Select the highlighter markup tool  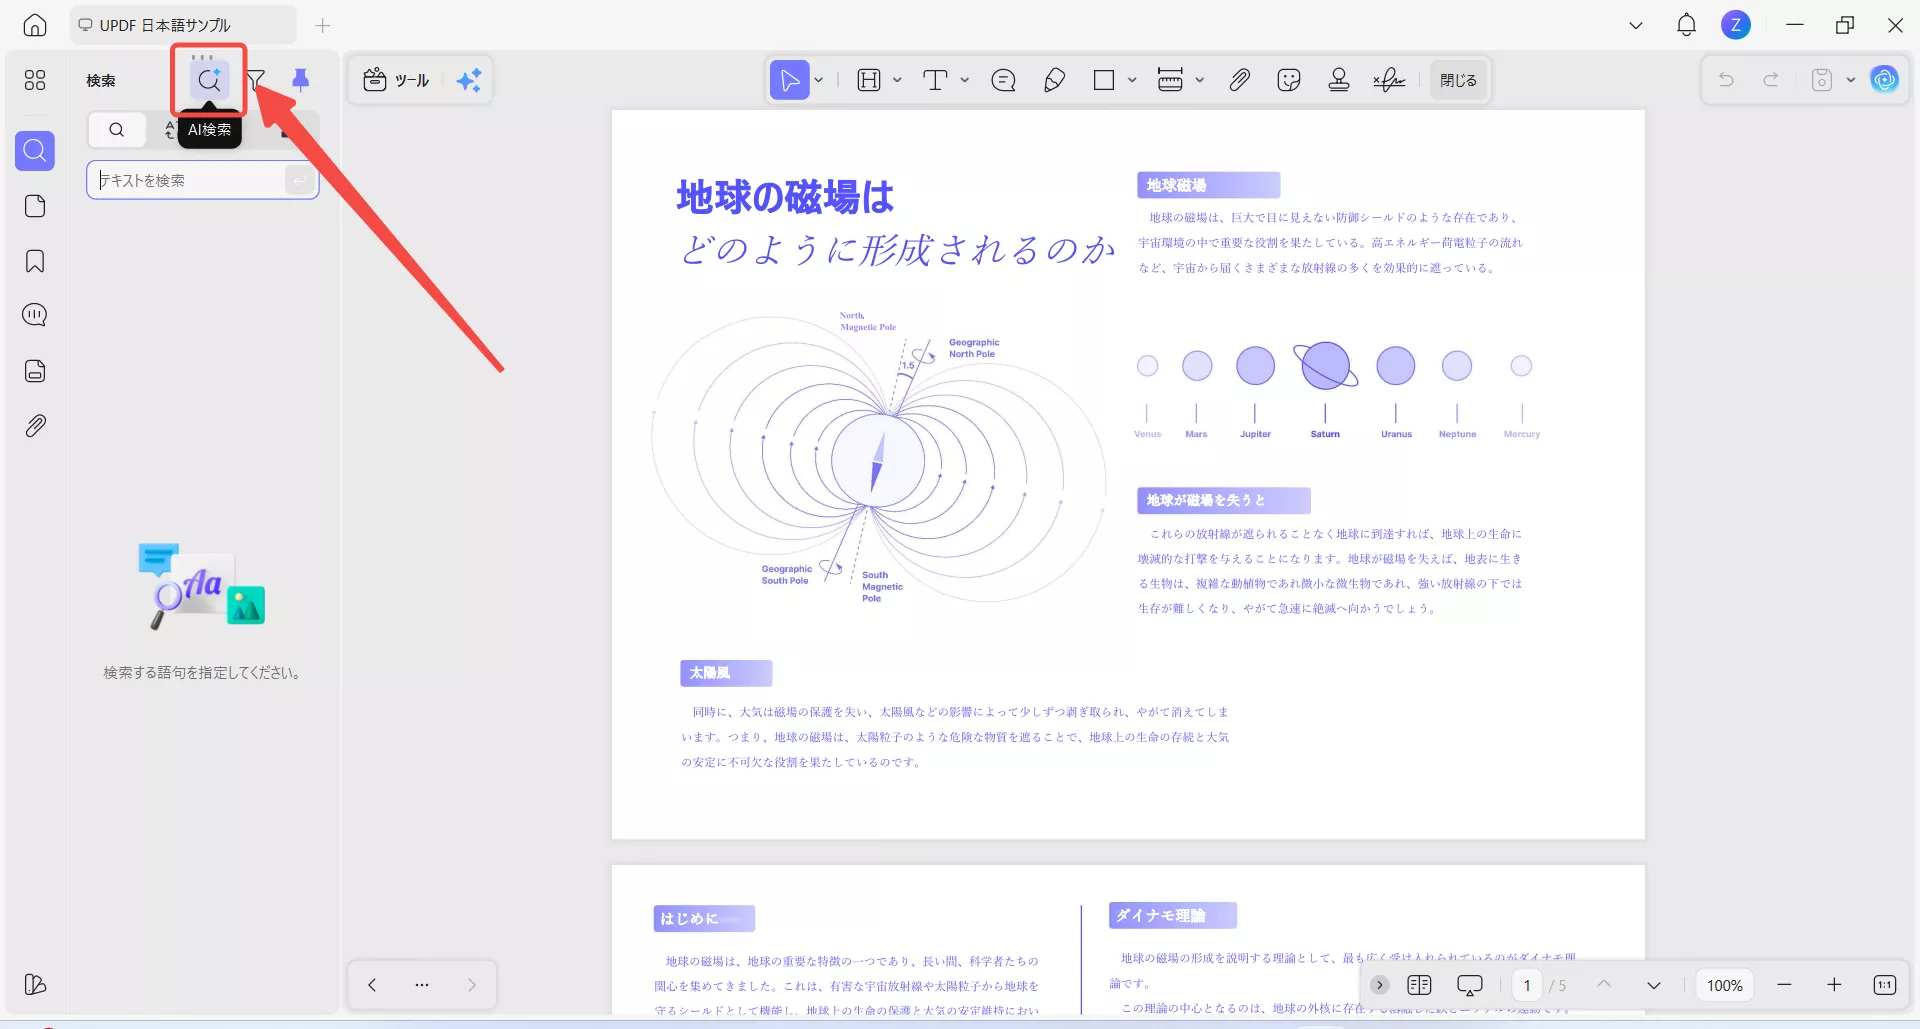1055,80
